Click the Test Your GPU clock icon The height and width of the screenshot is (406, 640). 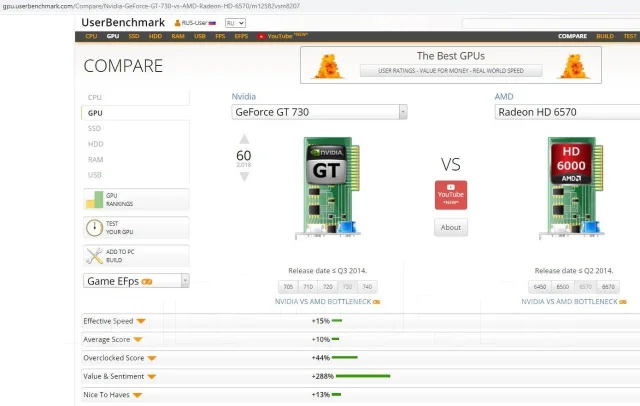[x=94, y=228]
